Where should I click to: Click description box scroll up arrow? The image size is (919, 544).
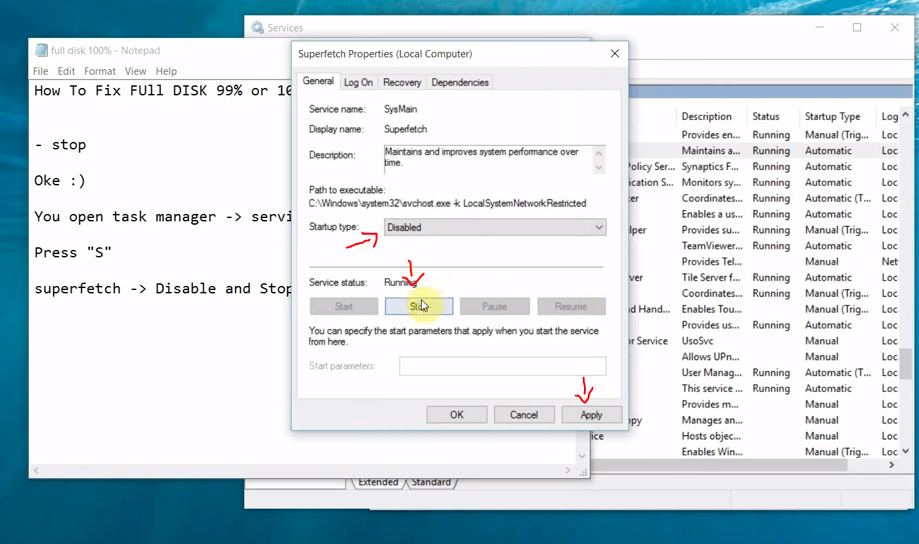click(x=598, y=154)
